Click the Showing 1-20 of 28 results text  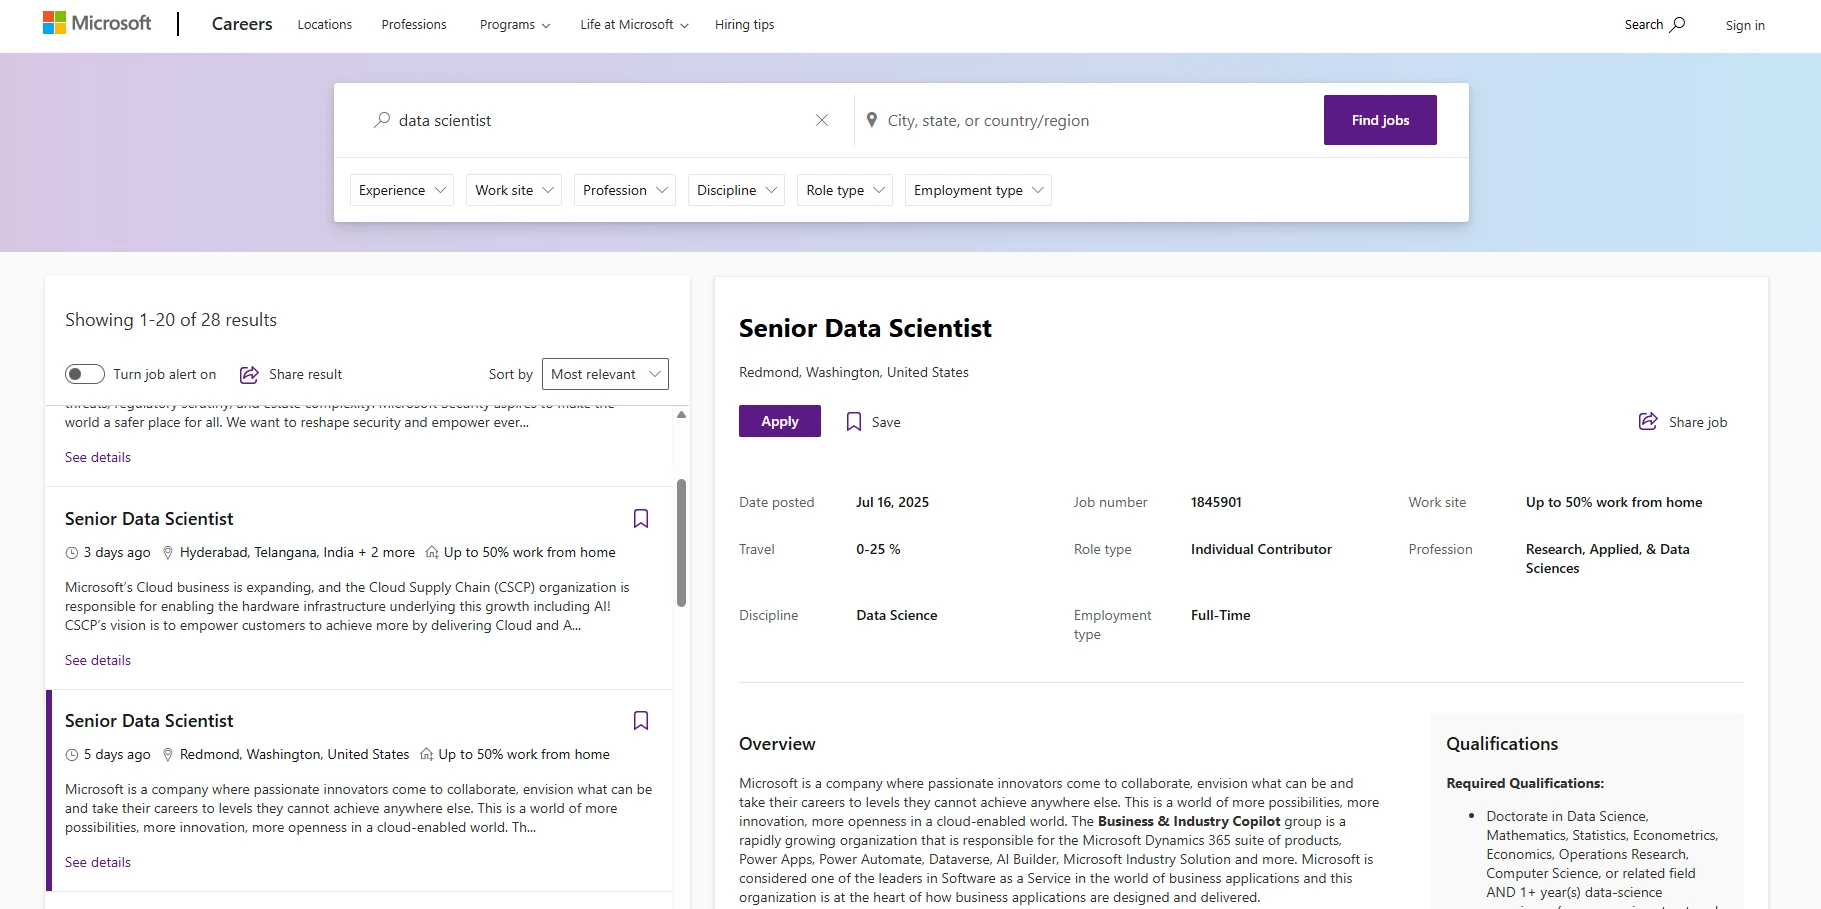click(x=171, y=320)
